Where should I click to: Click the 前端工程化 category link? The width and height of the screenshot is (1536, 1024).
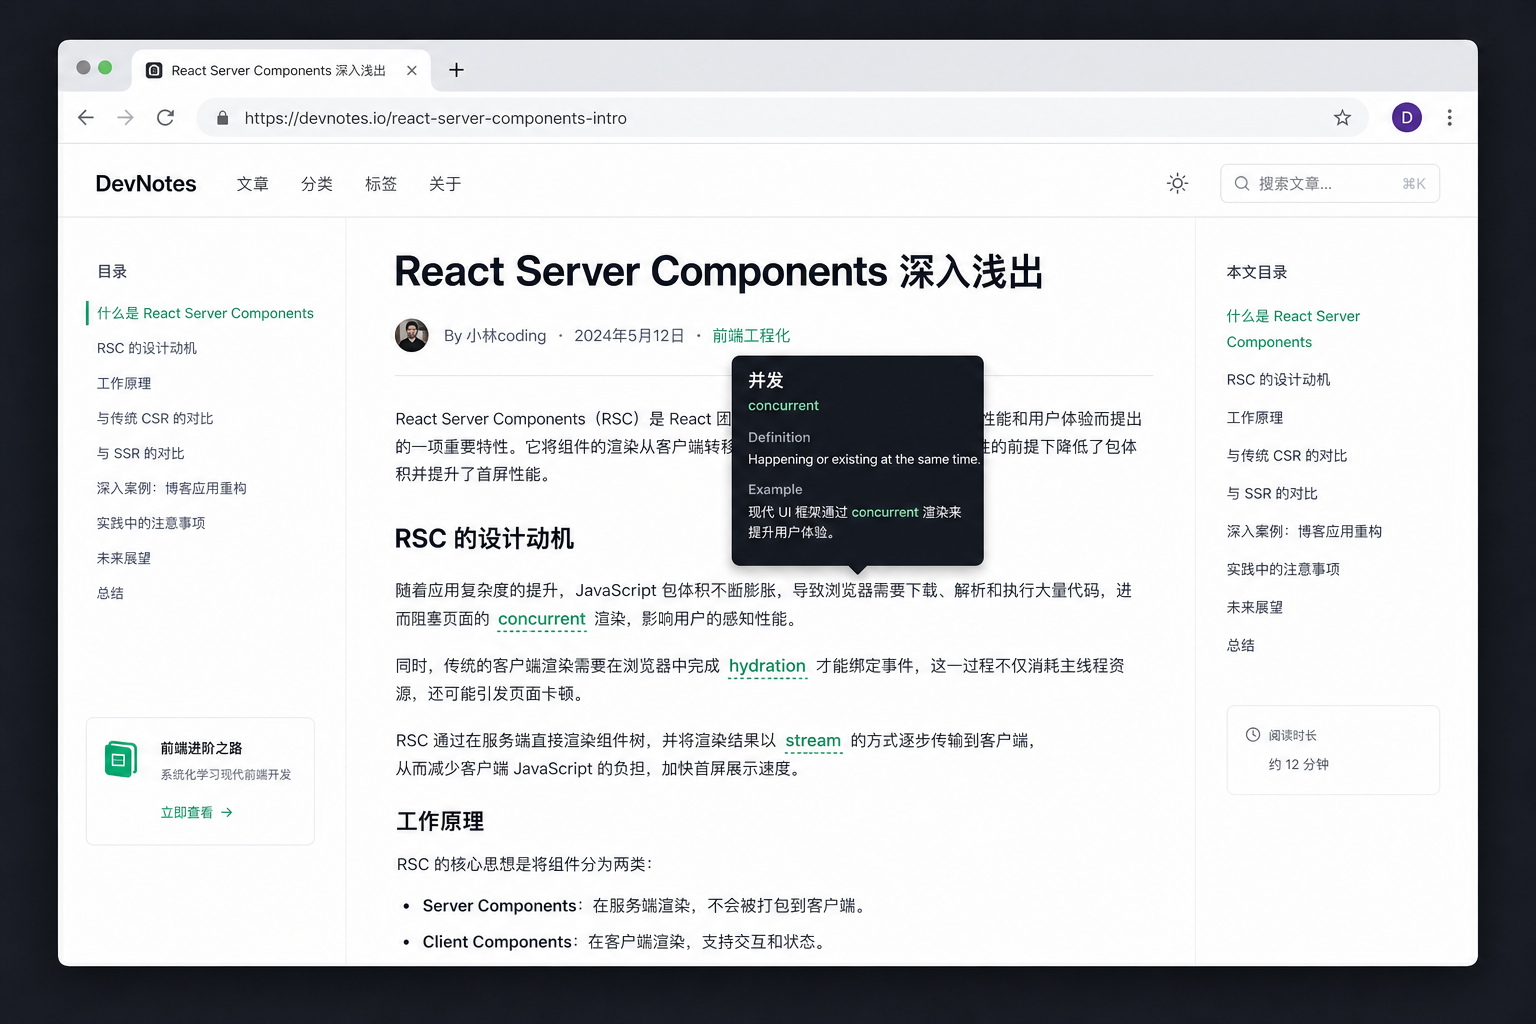(751, 336)
